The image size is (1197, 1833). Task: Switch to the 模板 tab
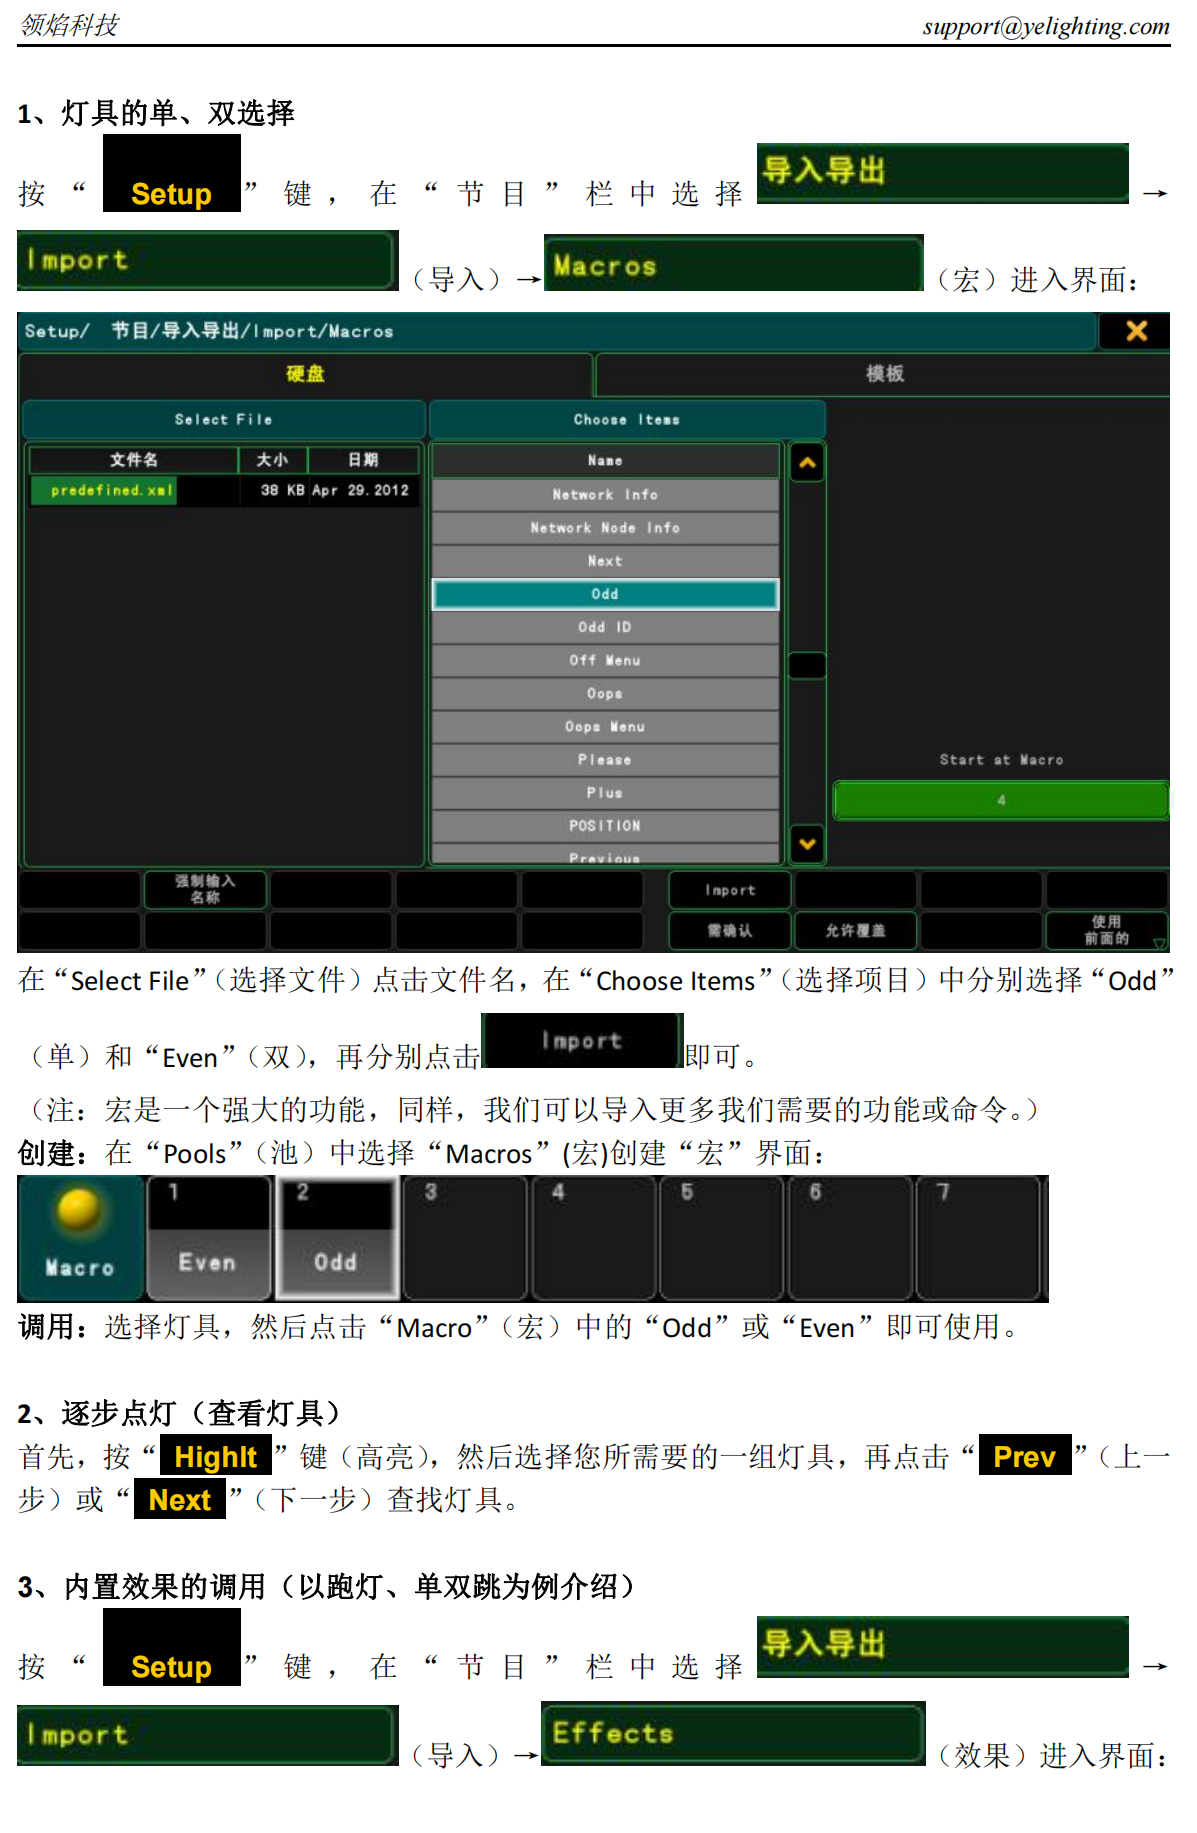click(x=884, y=374)
